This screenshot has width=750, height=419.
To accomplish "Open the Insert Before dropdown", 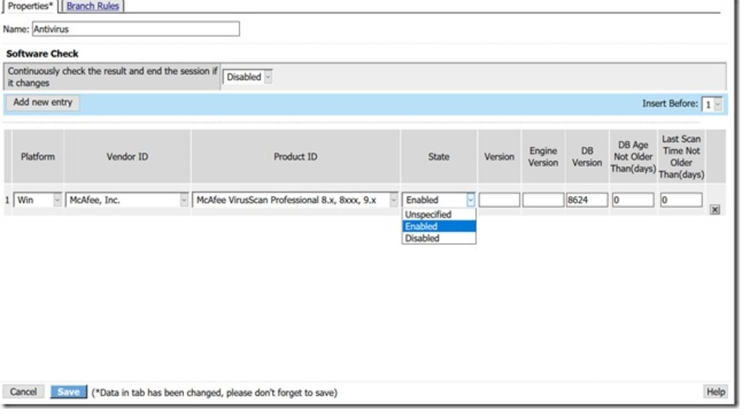I will pos(711,104).
